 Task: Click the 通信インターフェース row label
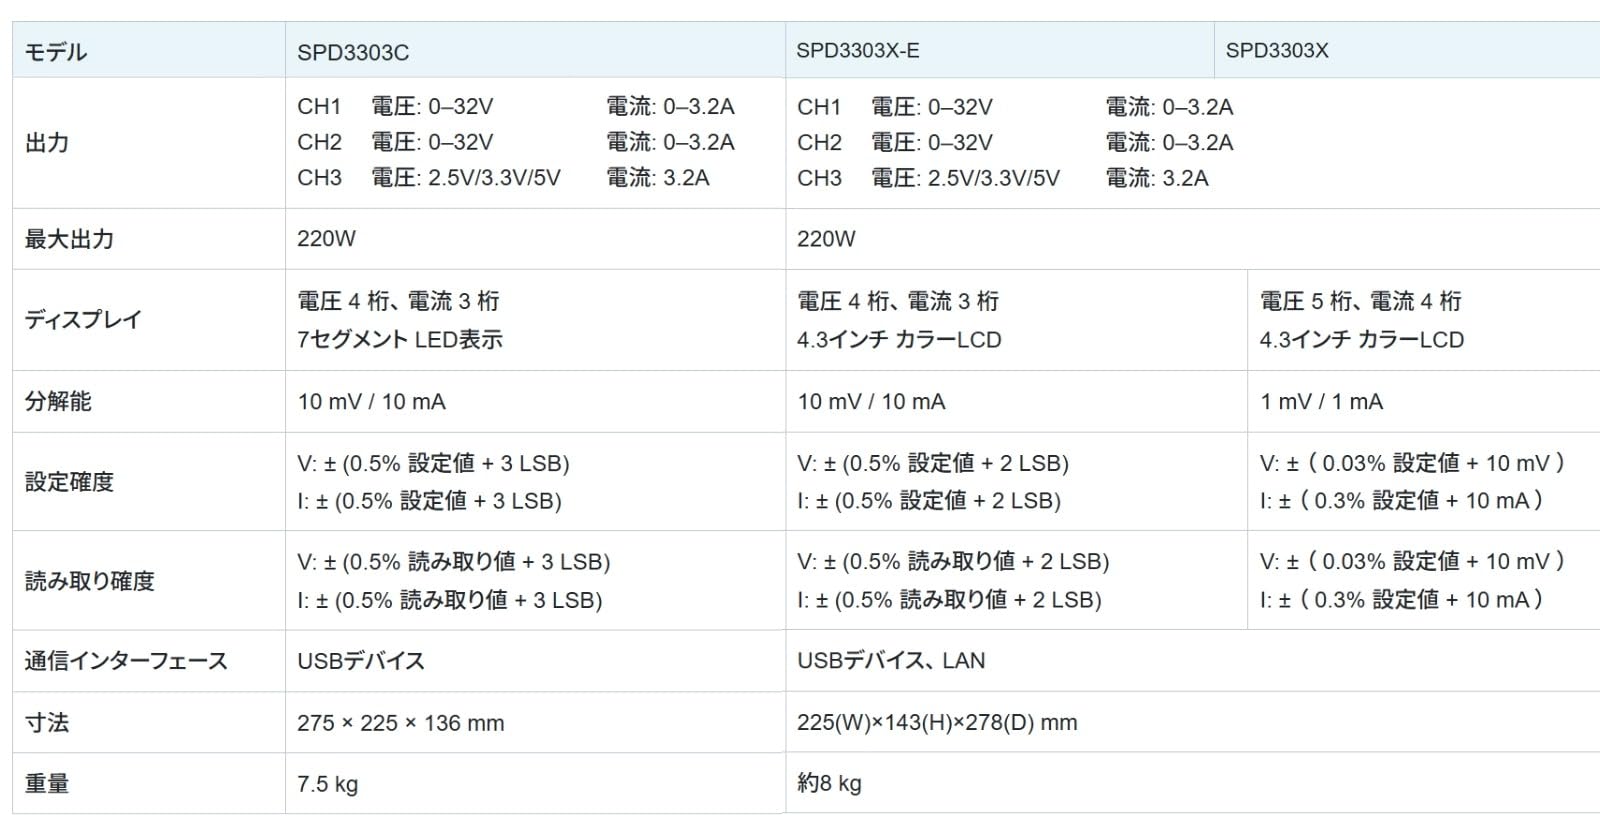tap(126, 660)
